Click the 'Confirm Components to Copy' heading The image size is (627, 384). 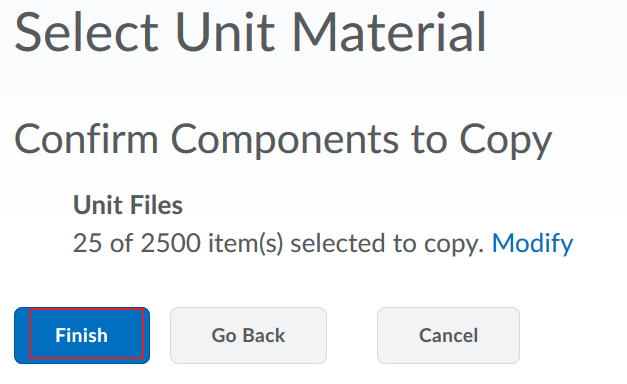tap(283, 139)
